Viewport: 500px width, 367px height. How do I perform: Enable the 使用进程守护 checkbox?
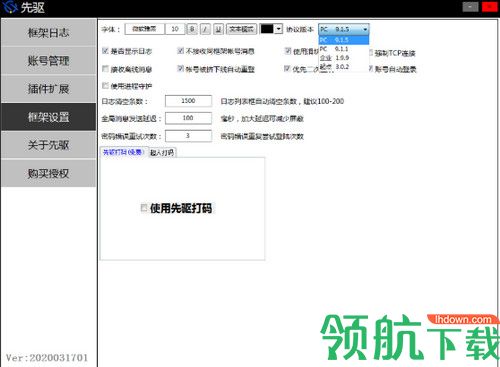[105, 86]
